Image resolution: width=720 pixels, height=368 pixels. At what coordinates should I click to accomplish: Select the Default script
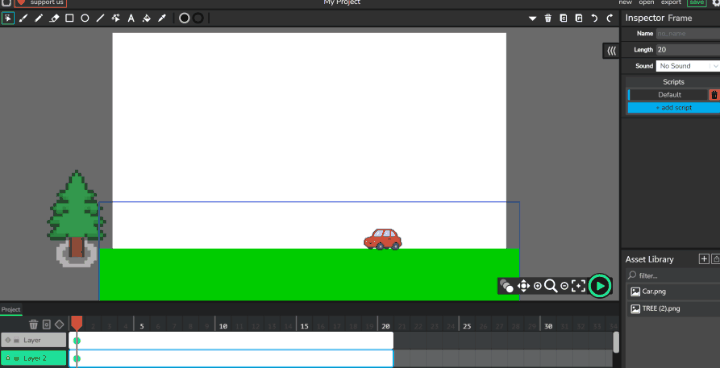coord(669,95)
